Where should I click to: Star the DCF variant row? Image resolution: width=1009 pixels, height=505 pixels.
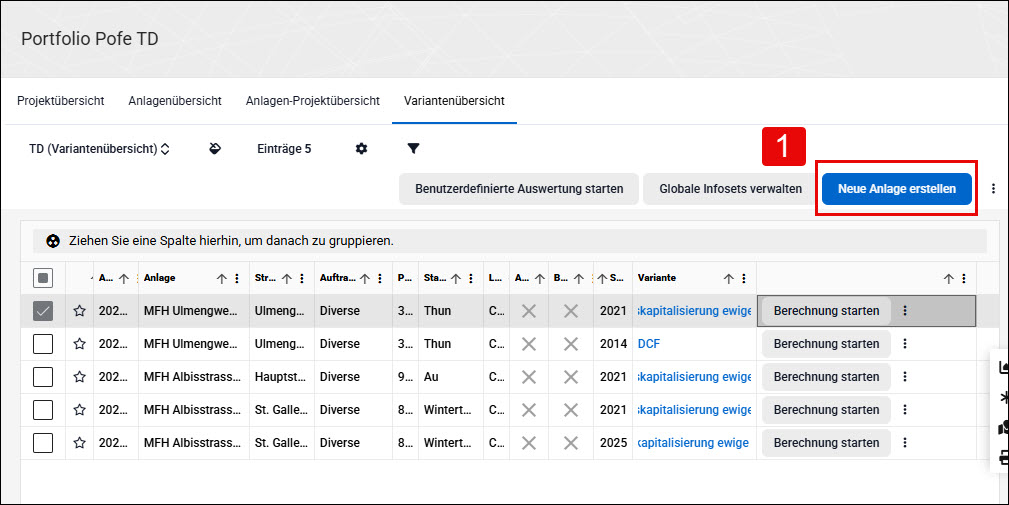80,344
